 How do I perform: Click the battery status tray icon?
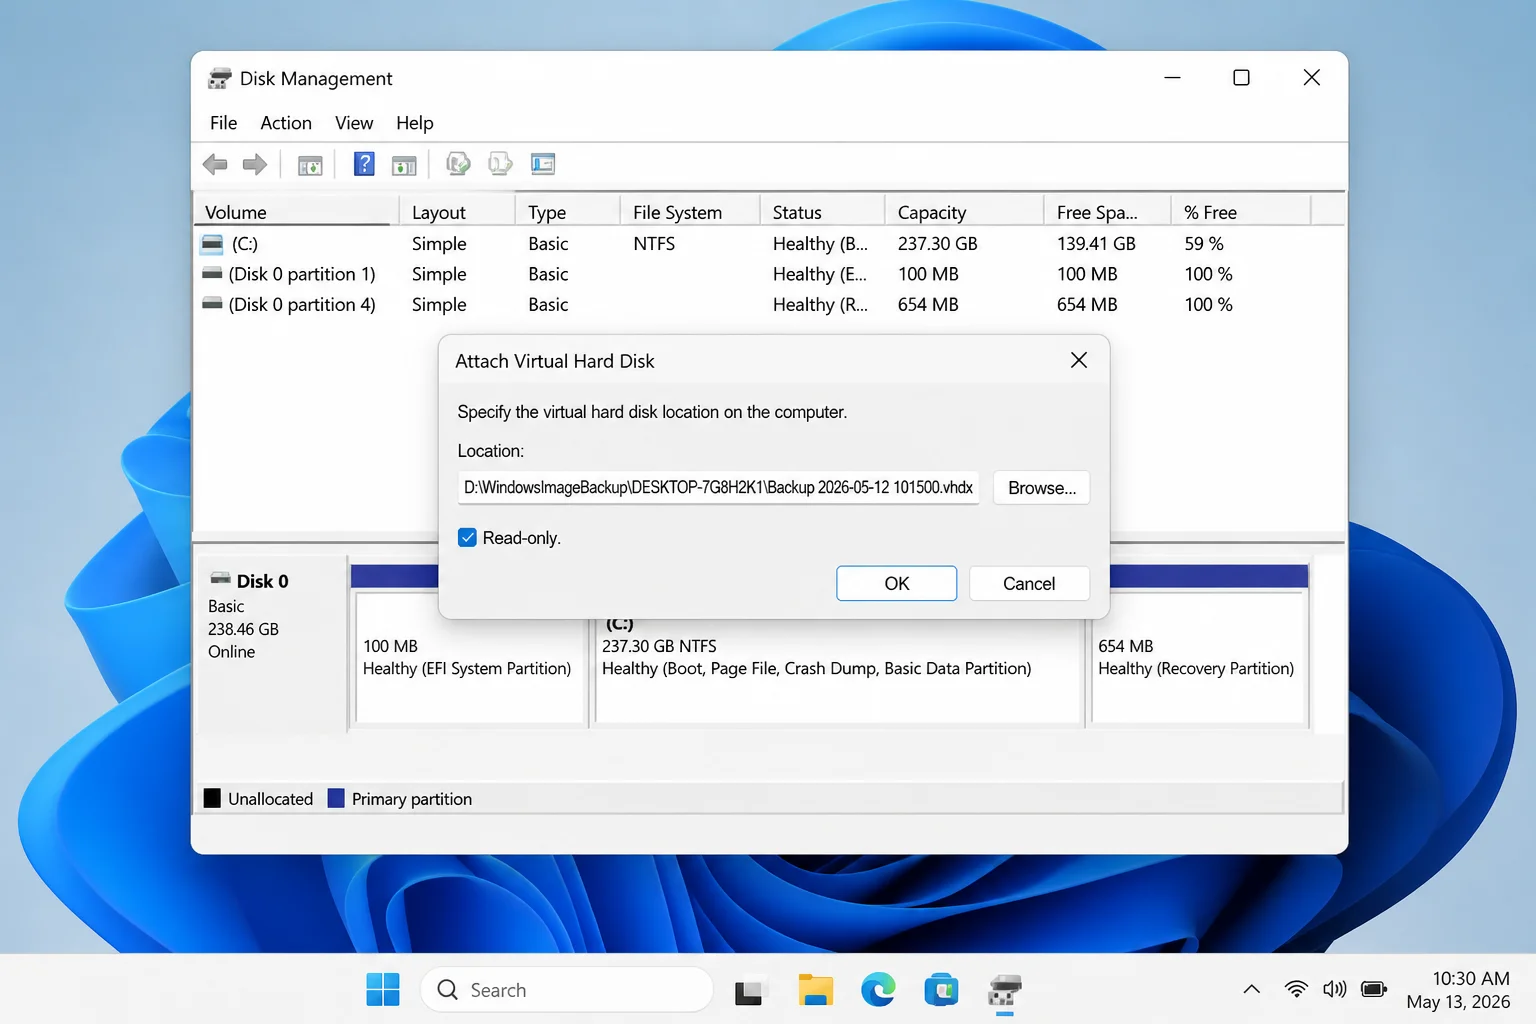click(x=1375, y=990)
